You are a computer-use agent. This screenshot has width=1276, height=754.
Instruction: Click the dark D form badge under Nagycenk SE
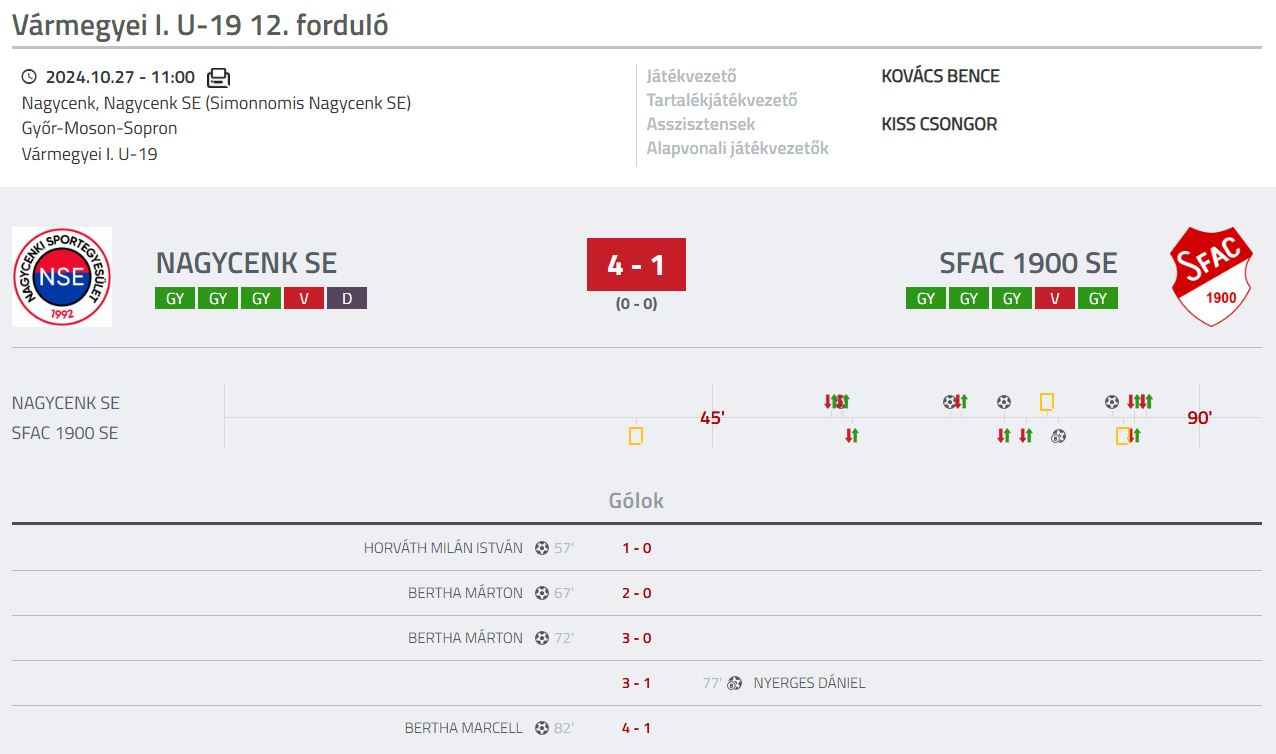(x=347, y=298)
